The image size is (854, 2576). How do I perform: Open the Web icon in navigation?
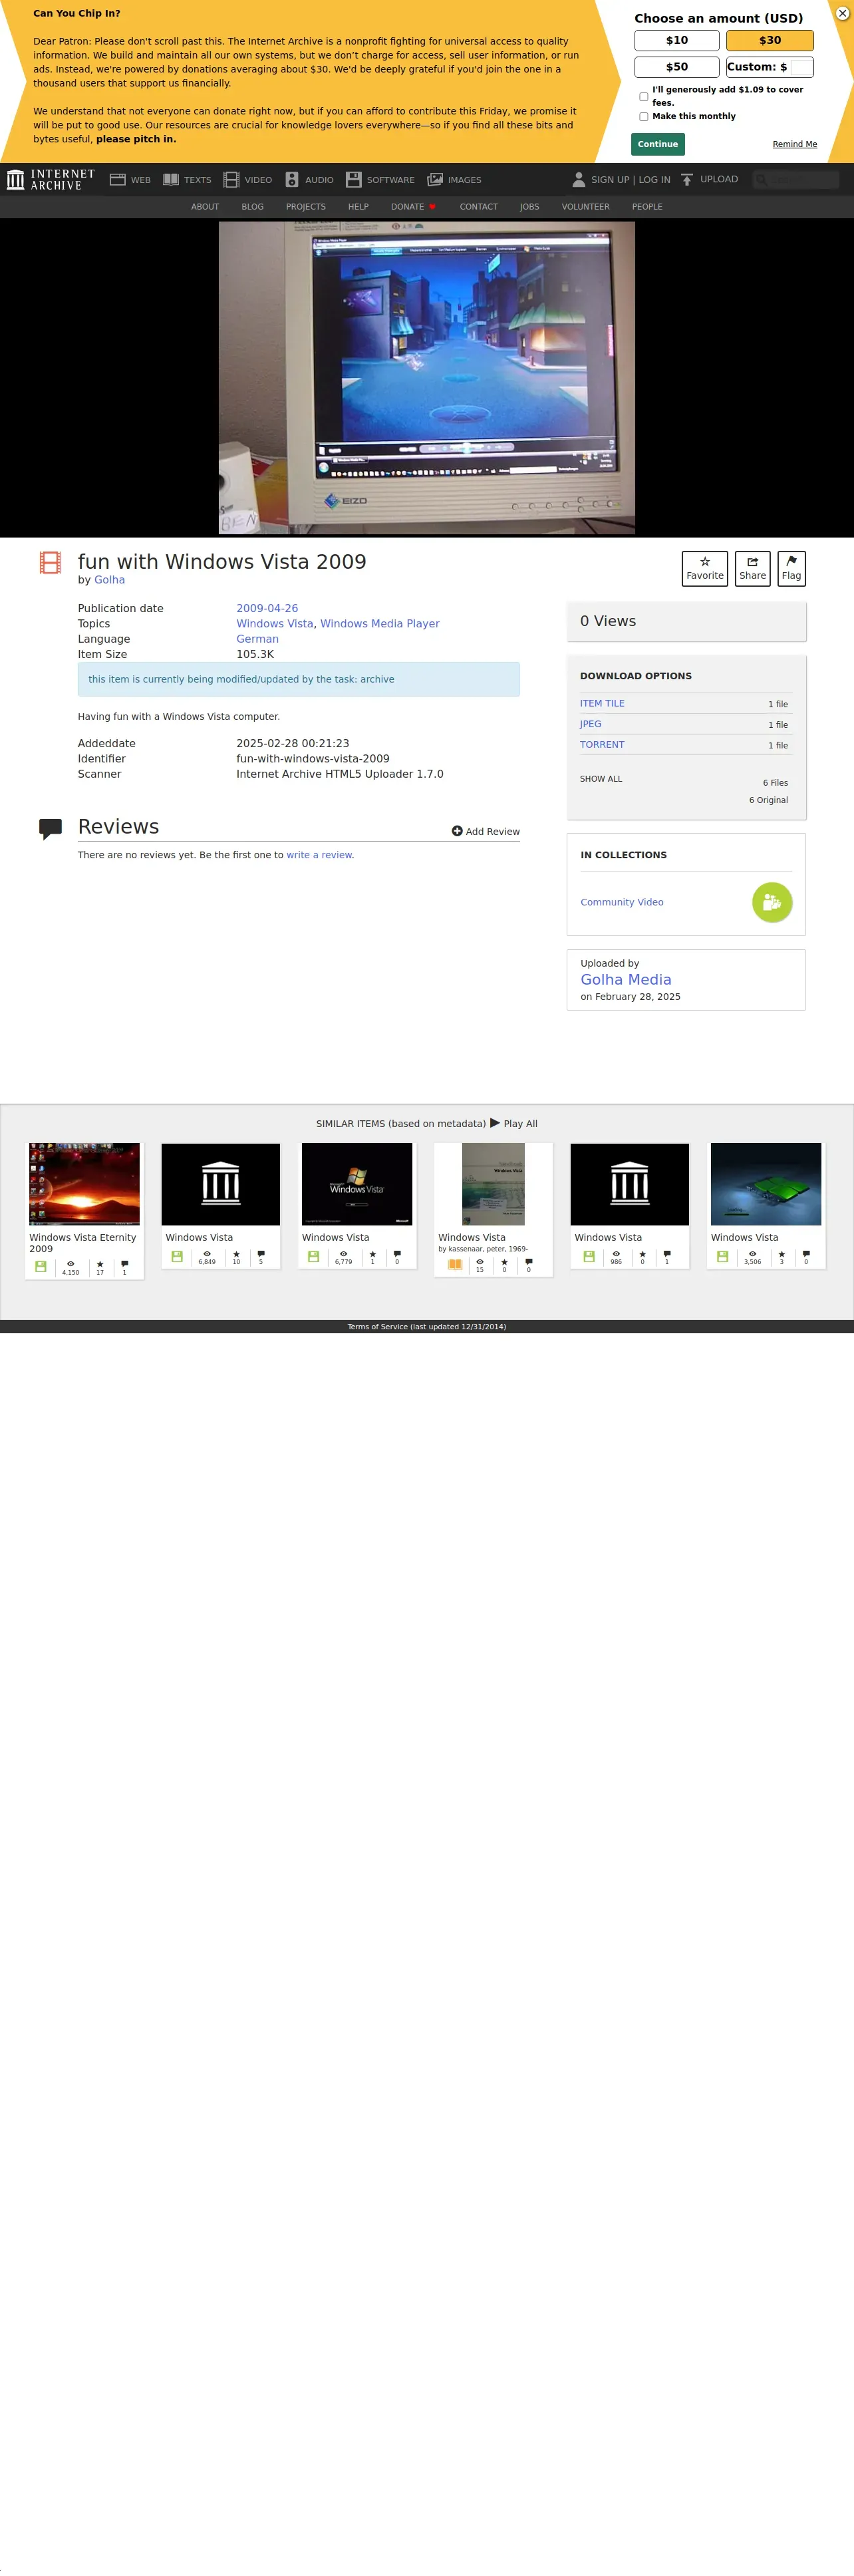click(117, 180)
